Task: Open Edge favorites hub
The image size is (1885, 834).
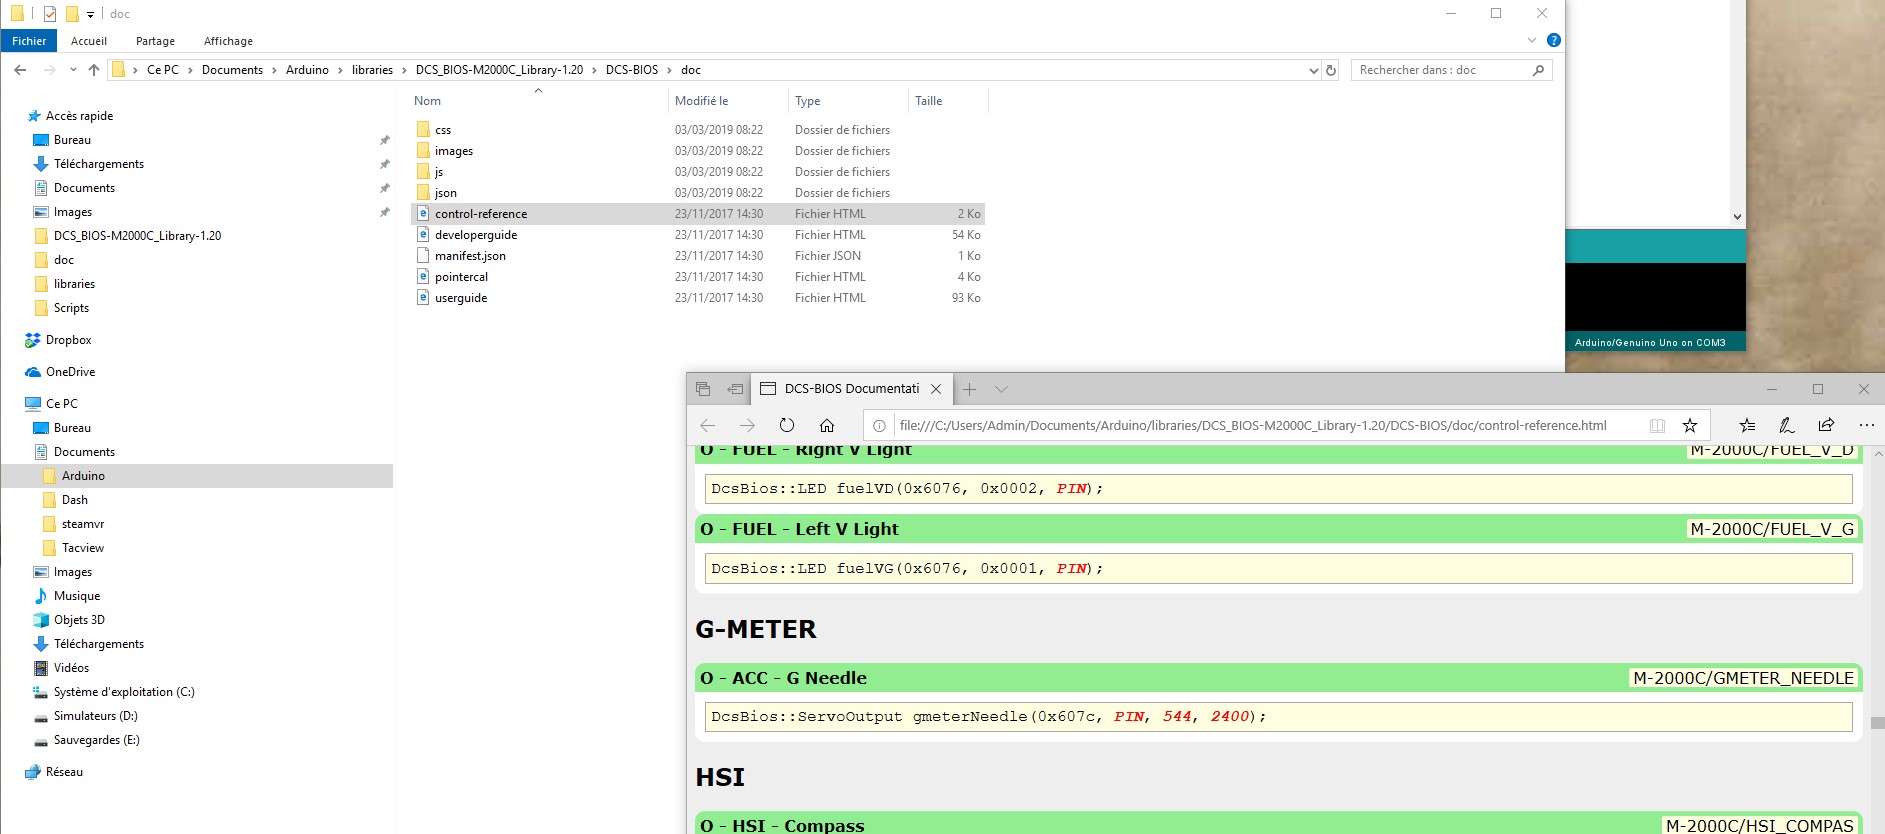Action: pyautogui.click(x=1747, y=425)
